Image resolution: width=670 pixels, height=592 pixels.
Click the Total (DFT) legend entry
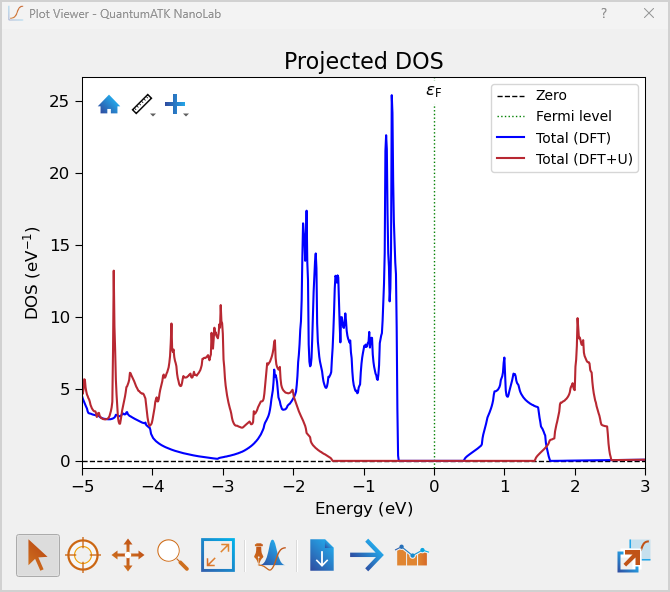pos(573,138)
